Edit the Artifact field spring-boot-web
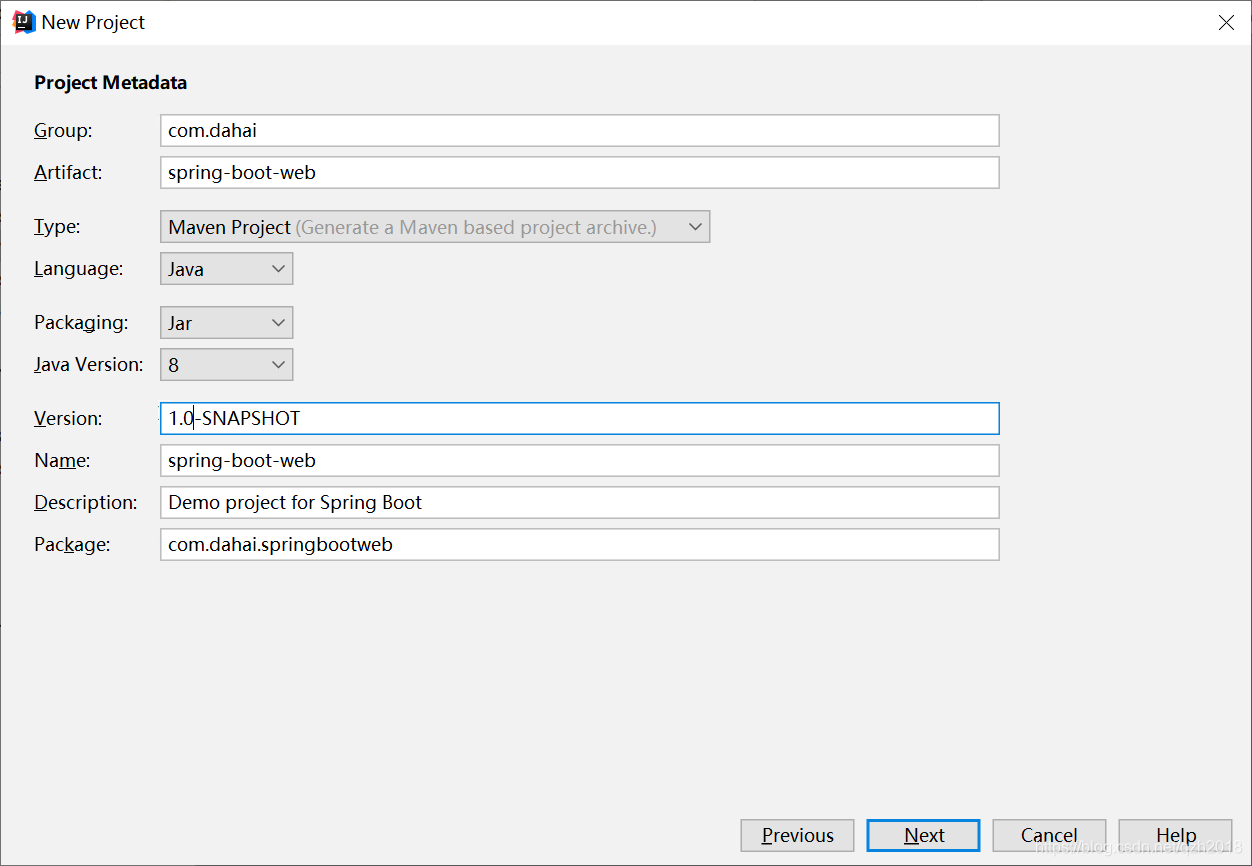 (579, 172)
